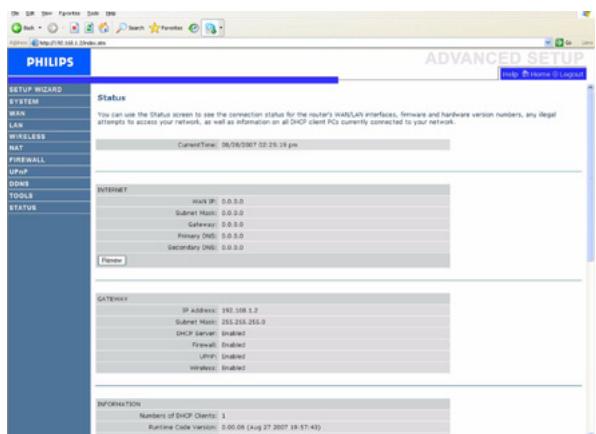Open the Help menu in the menu bar
The height and width of the screenshot is (434, 596).
click(x=111, y=13)
